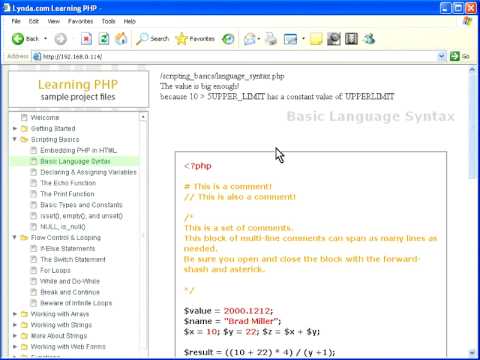Expand the Working with Web Forms folder
Screen dimensions: 480x360
(15, 347)
